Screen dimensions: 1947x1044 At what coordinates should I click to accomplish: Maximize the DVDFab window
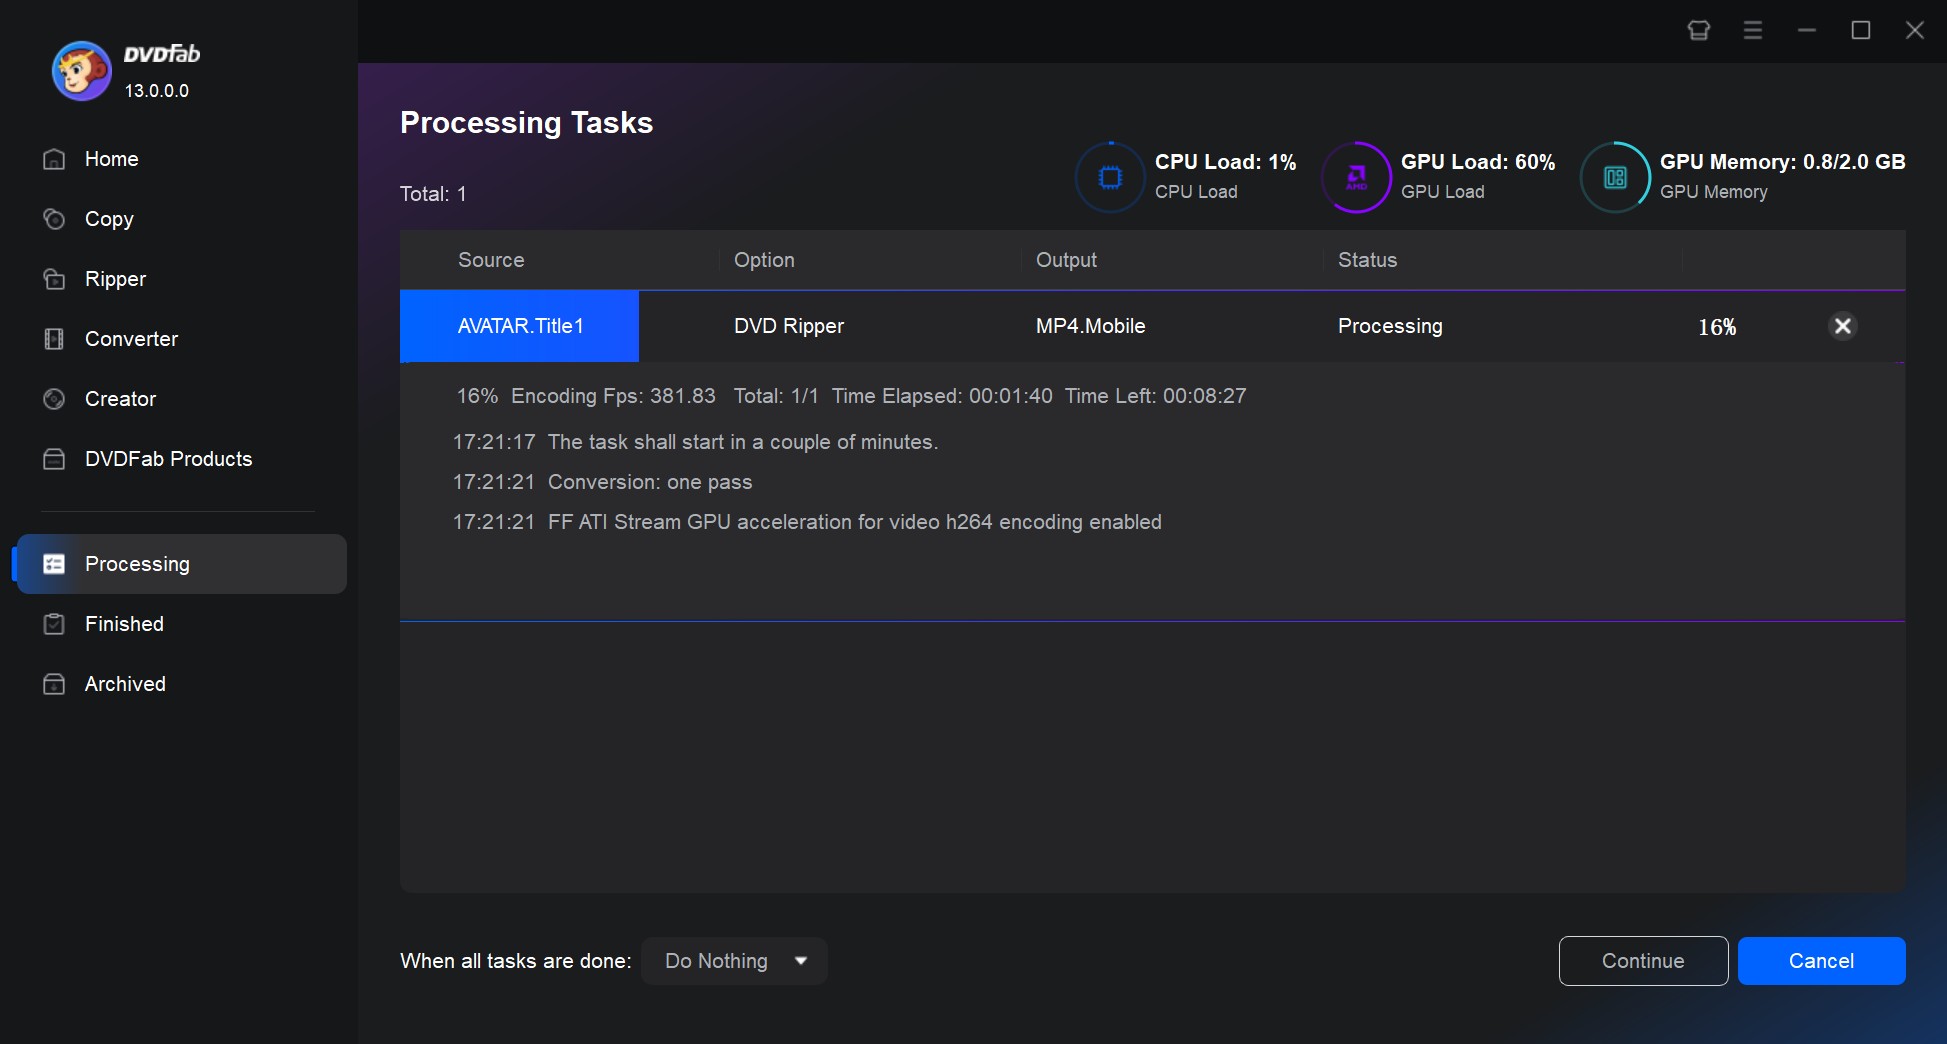pyautogui.click(x=1860, y=30)
